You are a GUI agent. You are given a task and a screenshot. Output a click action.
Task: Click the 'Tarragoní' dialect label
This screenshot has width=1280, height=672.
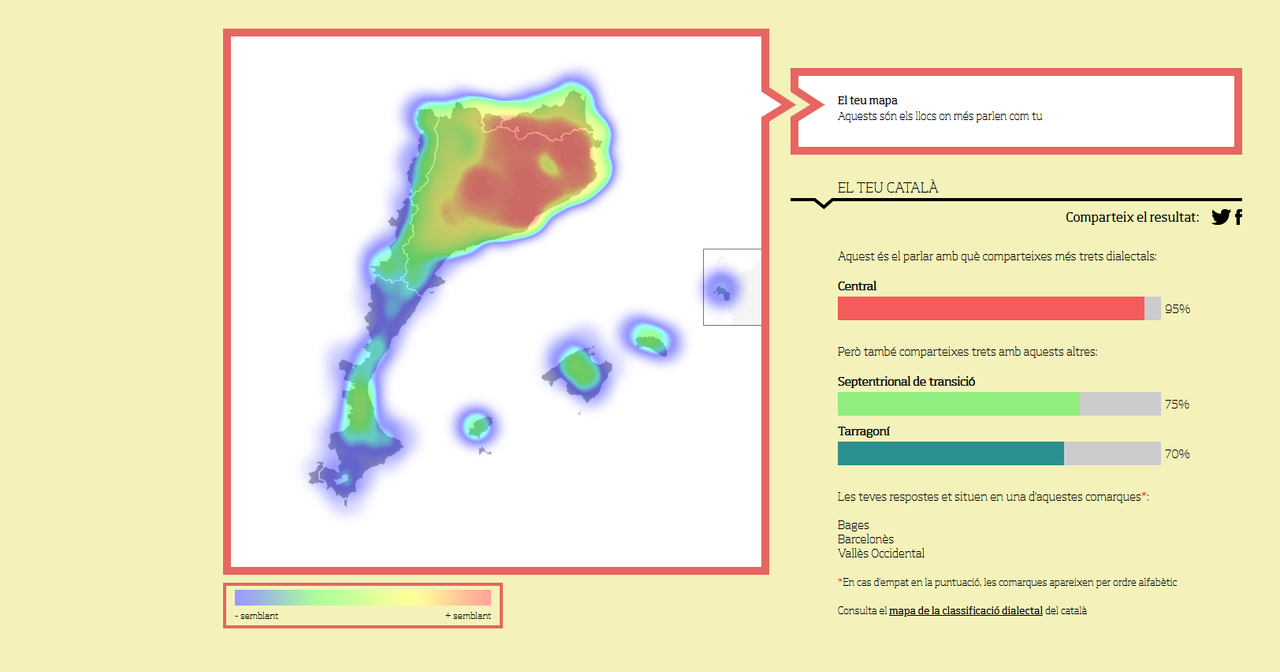[x=864, y=431]
